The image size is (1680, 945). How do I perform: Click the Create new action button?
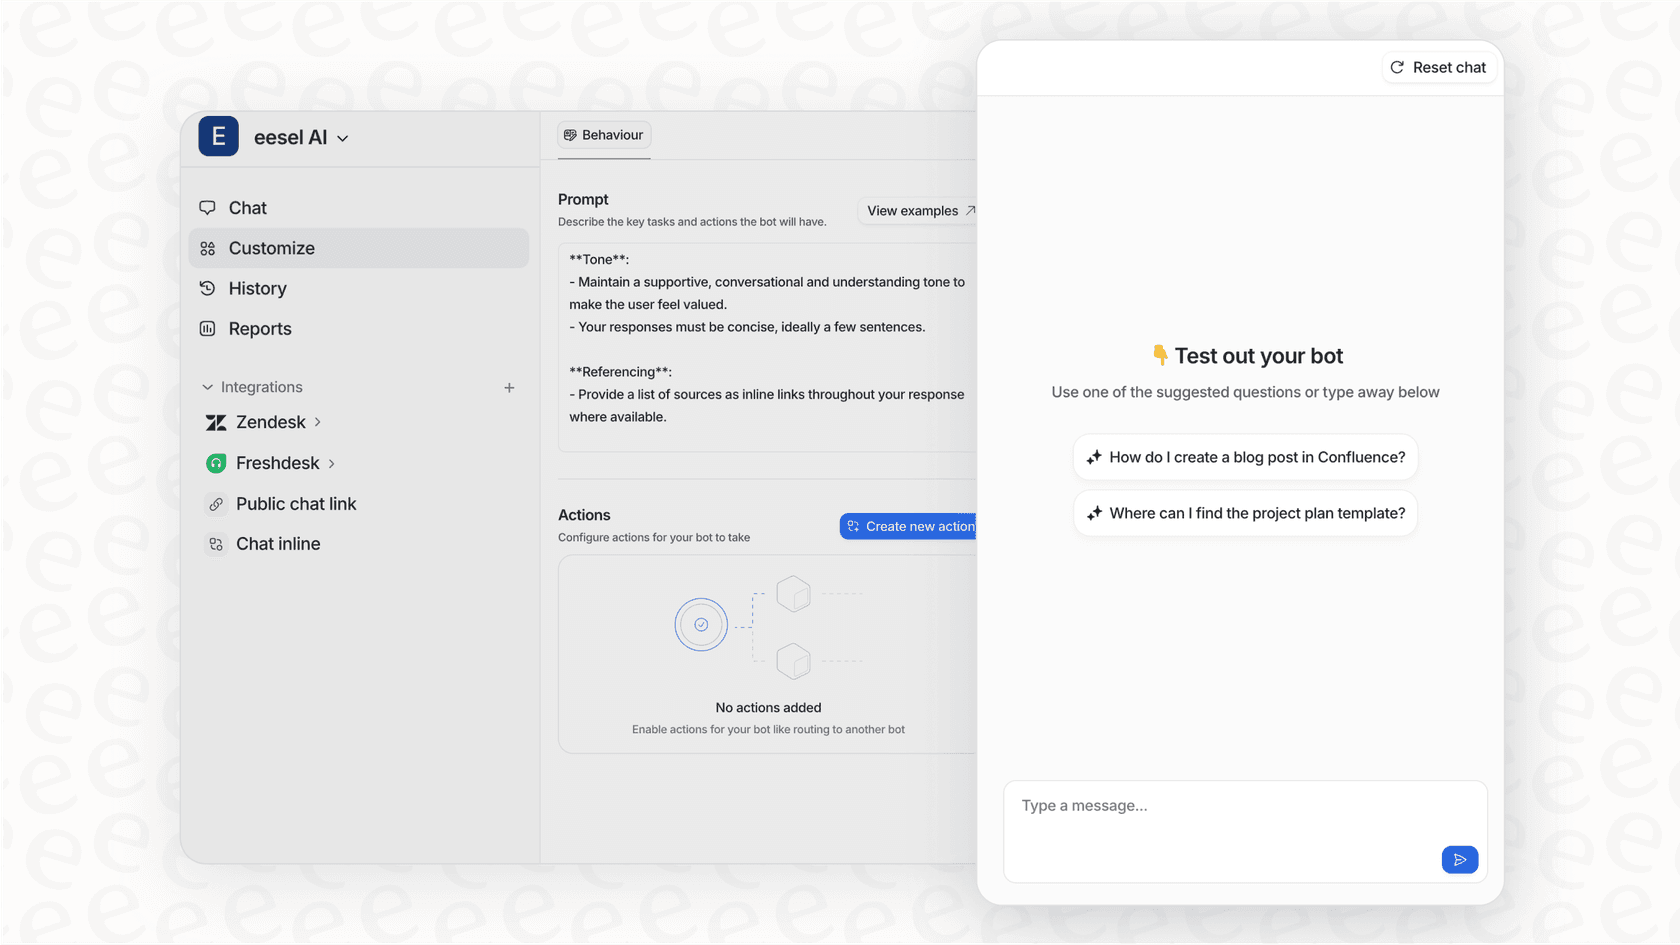click(x=913, y=526)
